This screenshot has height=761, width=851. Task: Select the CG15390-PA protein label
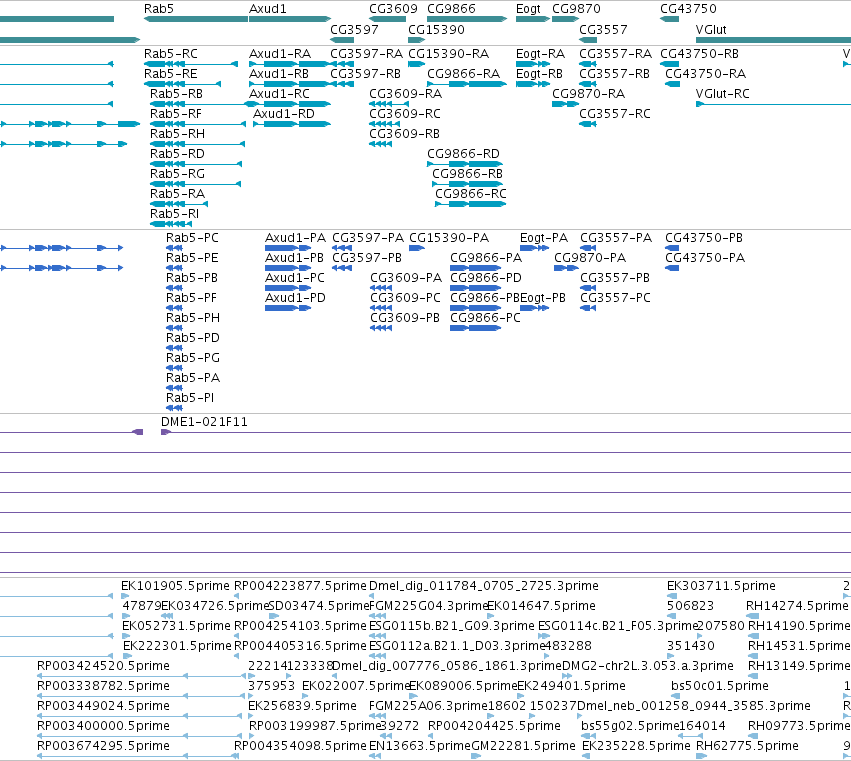pos(449,238)
